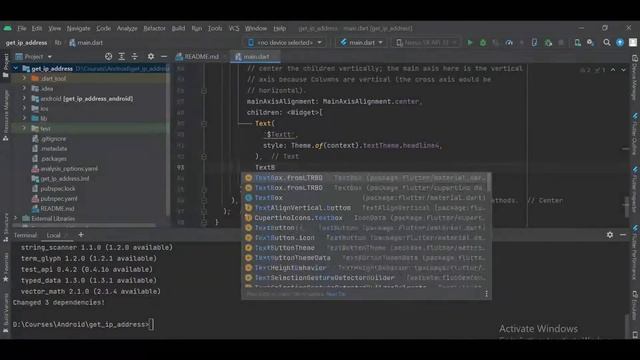The width and height of the screenshot is (640, 360).
Task: Click completion popup vertical scrollbar
Action: tap(489, 182)
